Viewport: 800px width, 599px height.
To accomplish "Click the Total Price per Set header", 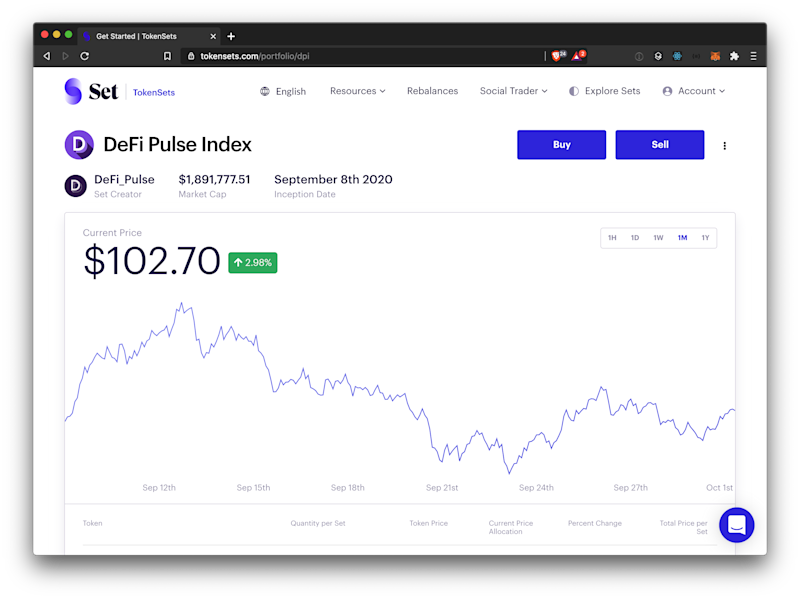I will click(683, 527).
